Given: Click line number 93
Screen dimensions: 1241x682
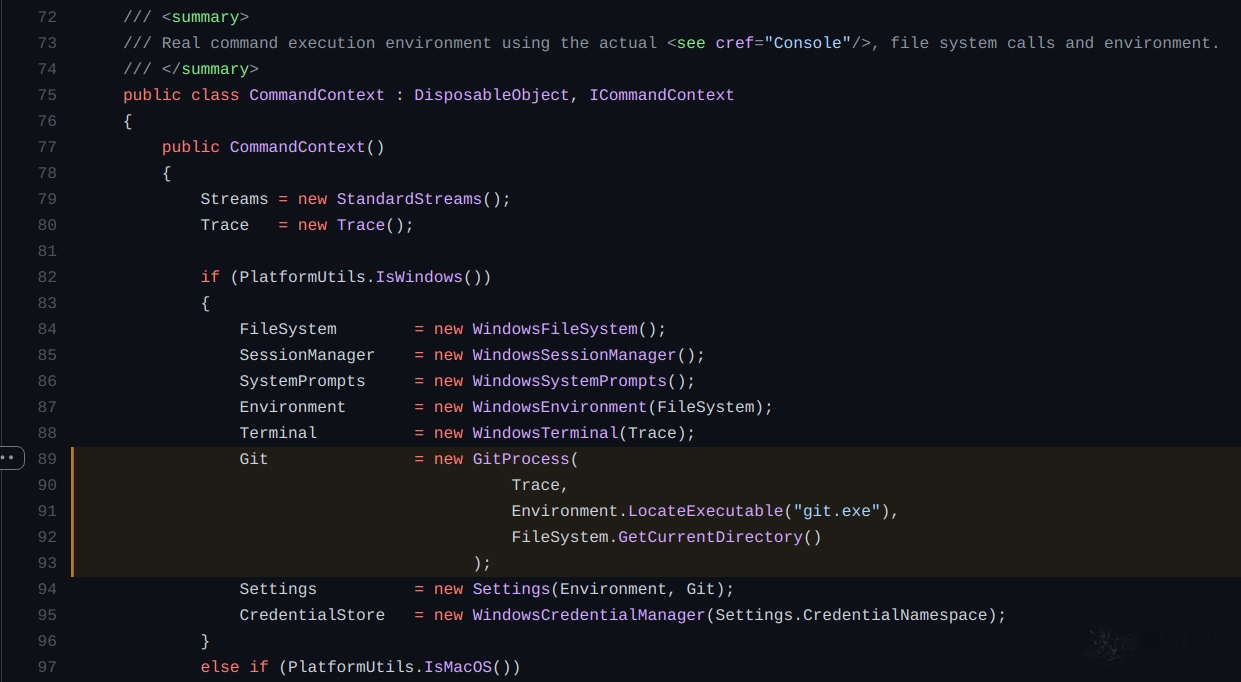Looking at the screenshot, I should click(47, 563).
